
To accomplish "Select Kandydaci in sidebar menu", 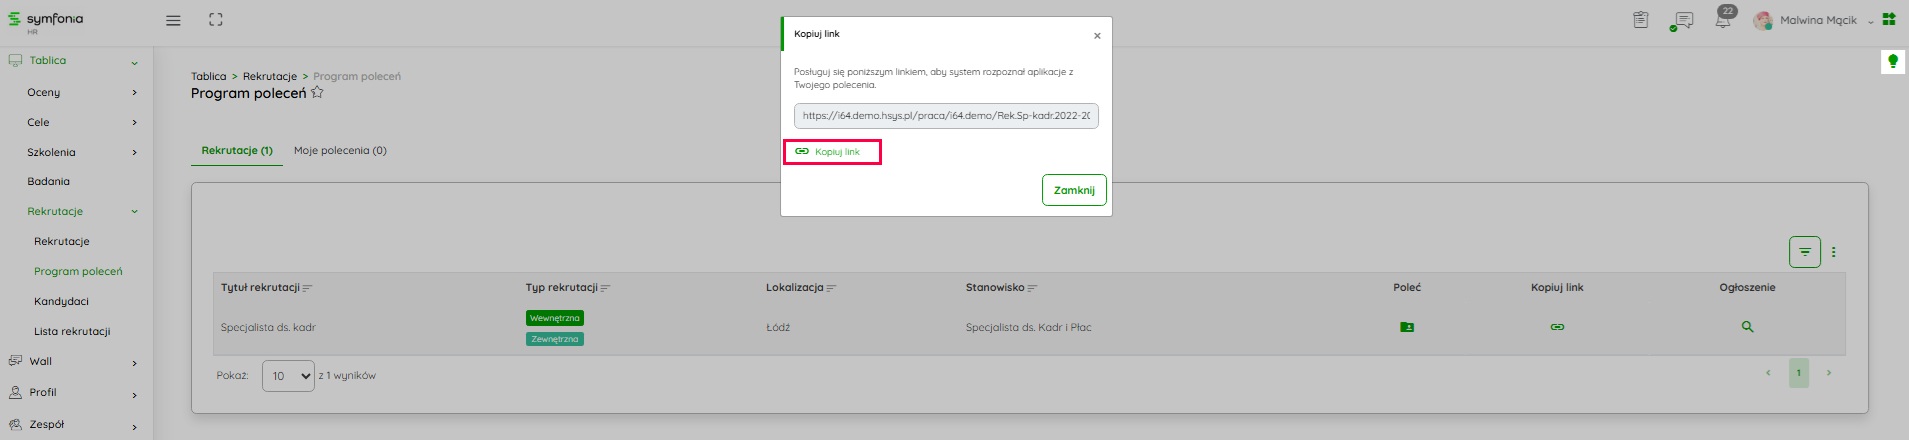I will (61, 301).
